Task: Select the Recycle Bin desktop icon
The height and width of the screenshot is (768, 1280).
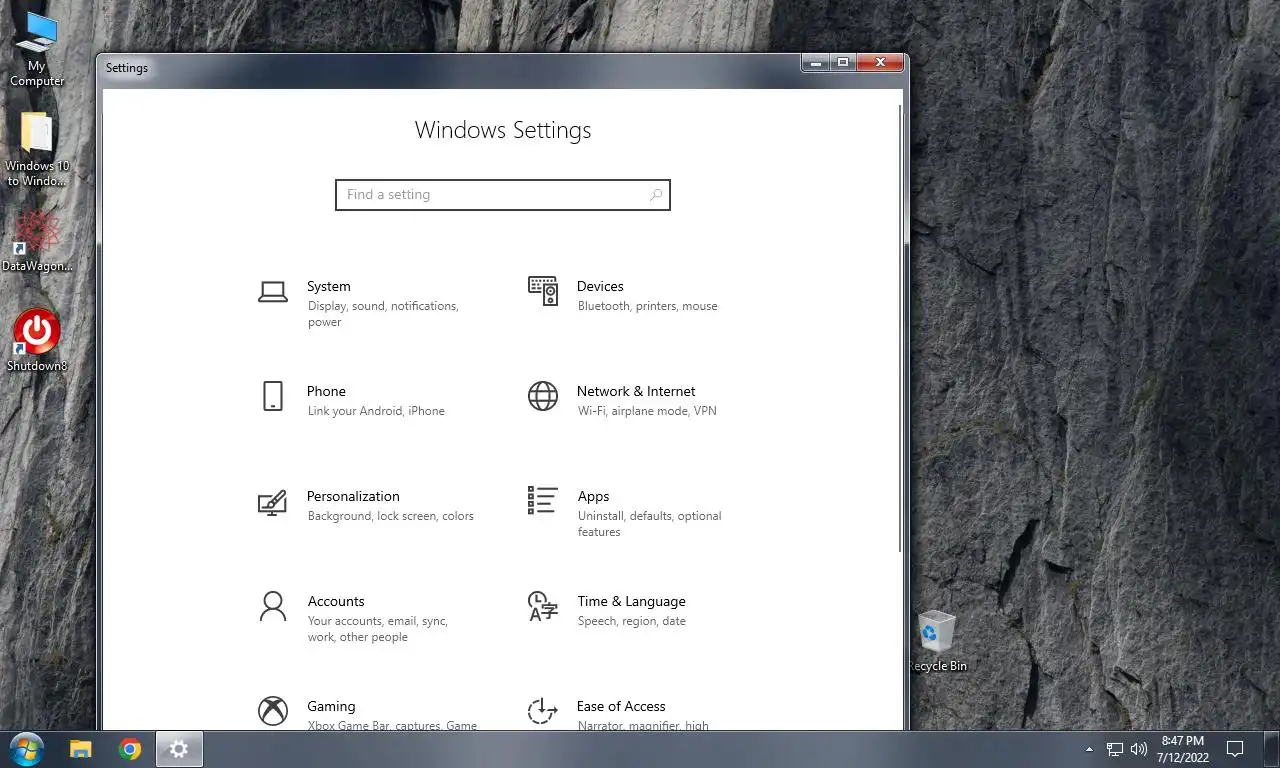Action: (937, 642)
